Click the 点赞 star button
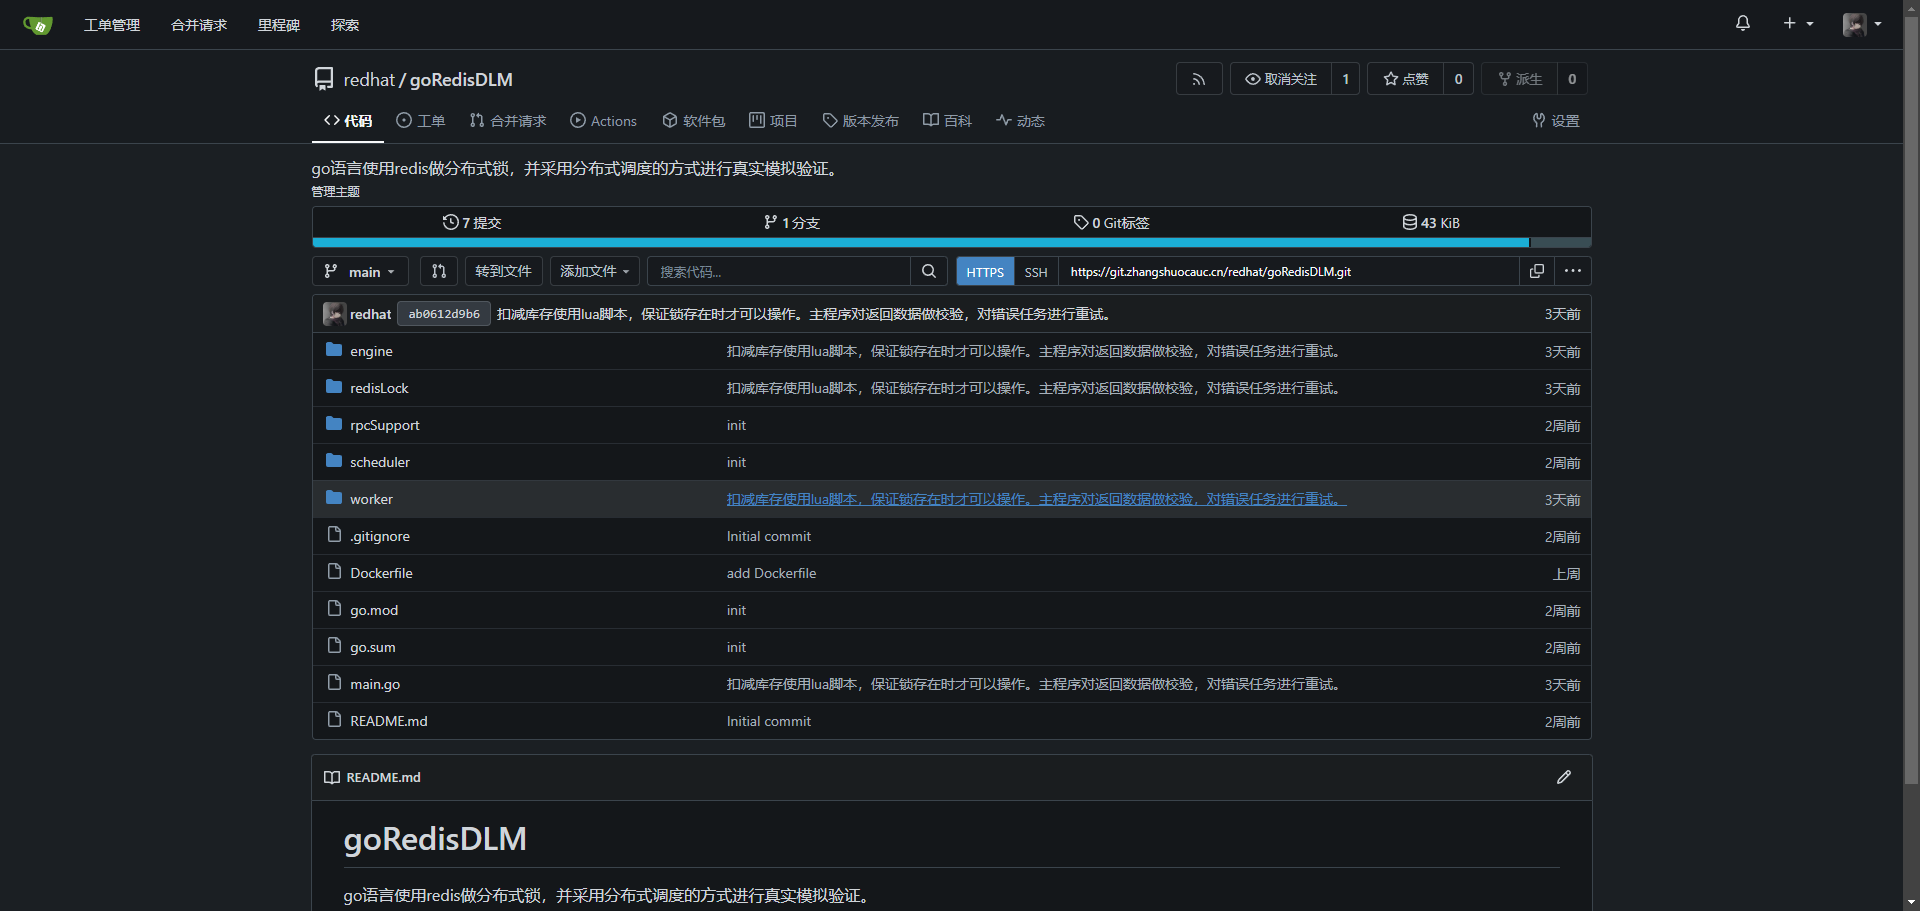Screen dimensions: 1920x911 point(1406,79)
